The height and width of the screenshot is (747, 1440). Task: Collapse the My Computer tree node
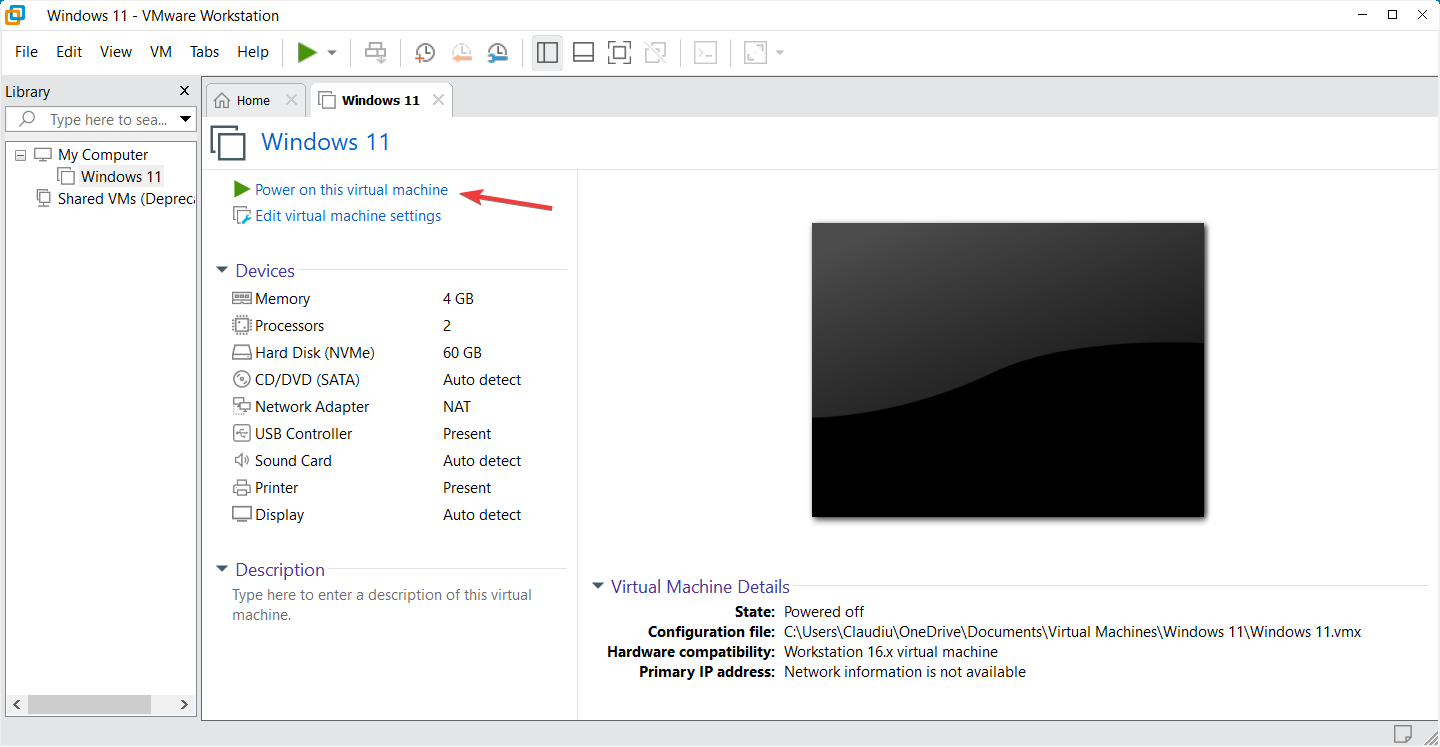(x=20, y=155)
